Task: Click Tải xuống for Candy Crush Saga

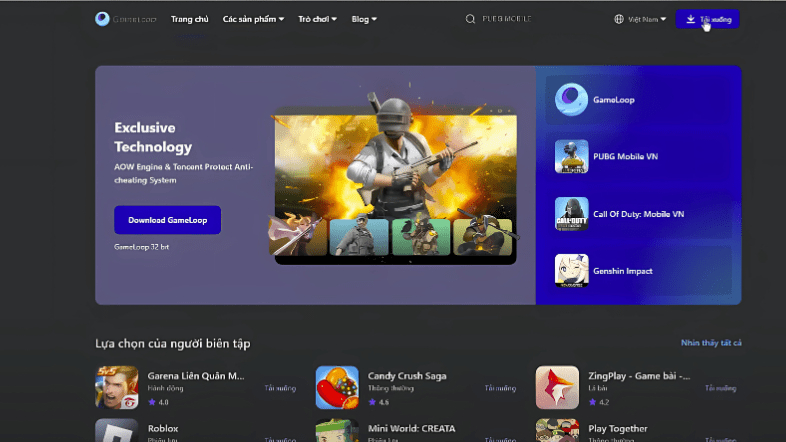Action: 500,388
